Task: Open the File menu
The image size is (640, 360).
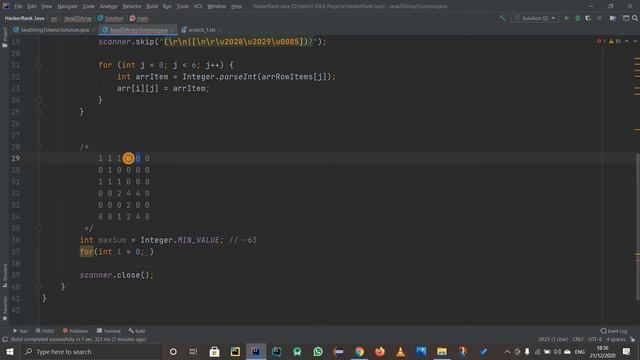Action: [18, 6]
